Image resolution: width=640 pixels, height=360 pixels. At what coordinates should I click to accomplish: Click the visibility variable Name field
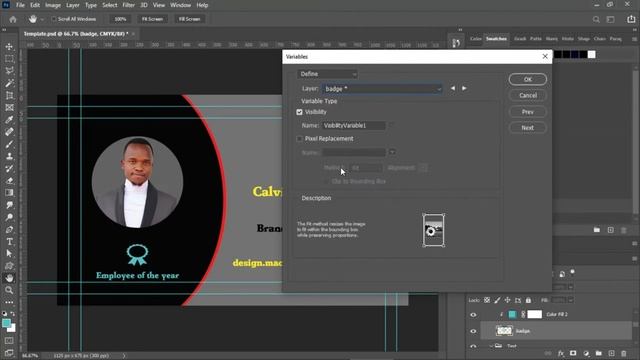(353, 126)
